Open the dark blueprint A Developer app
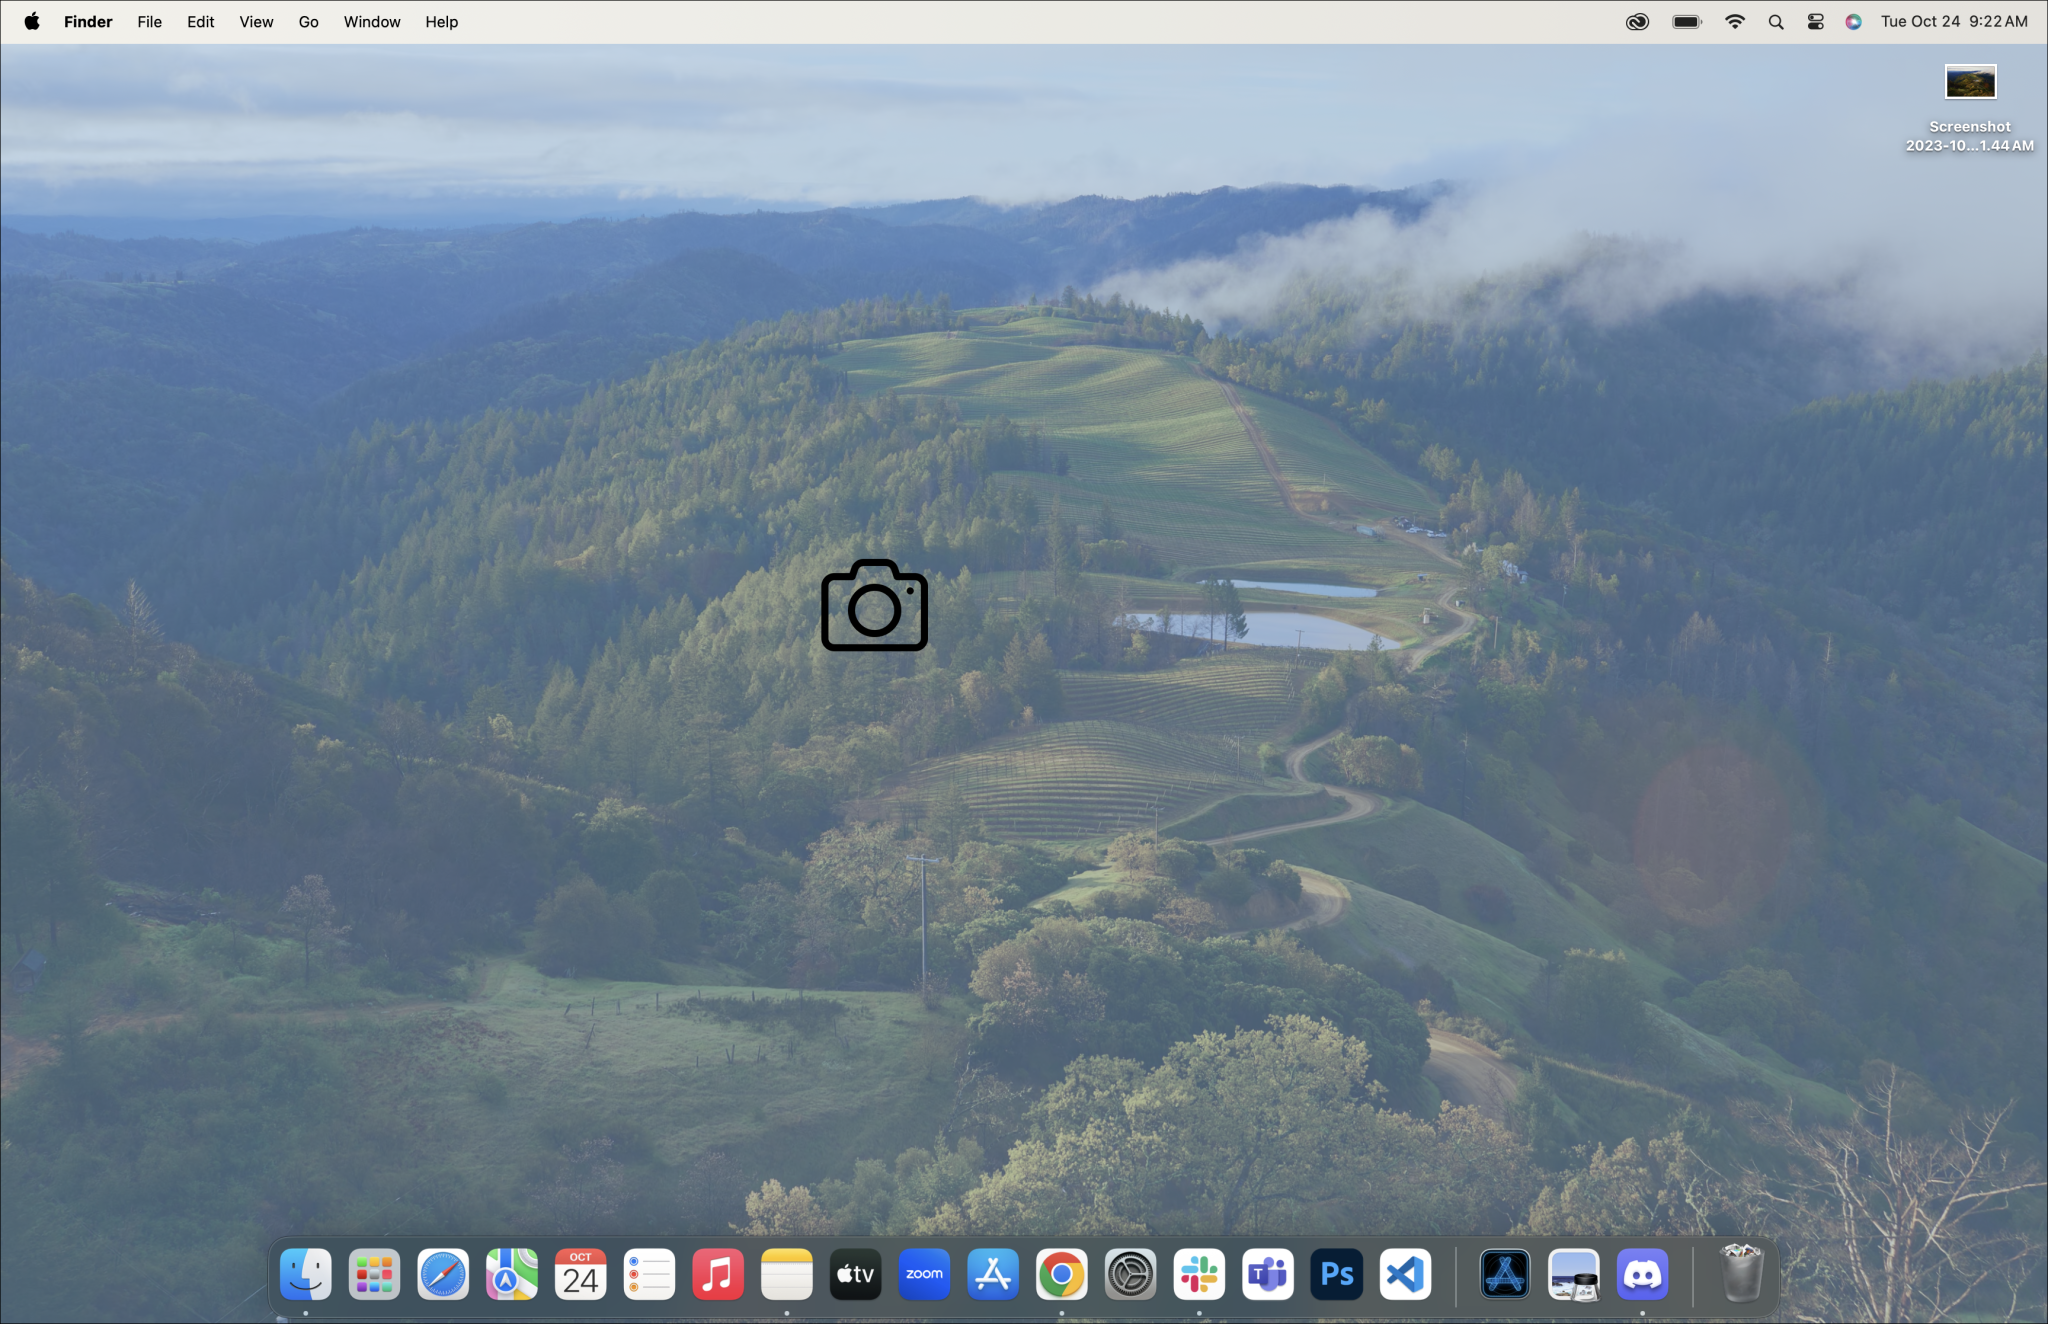 [x=1505, y=1274]
